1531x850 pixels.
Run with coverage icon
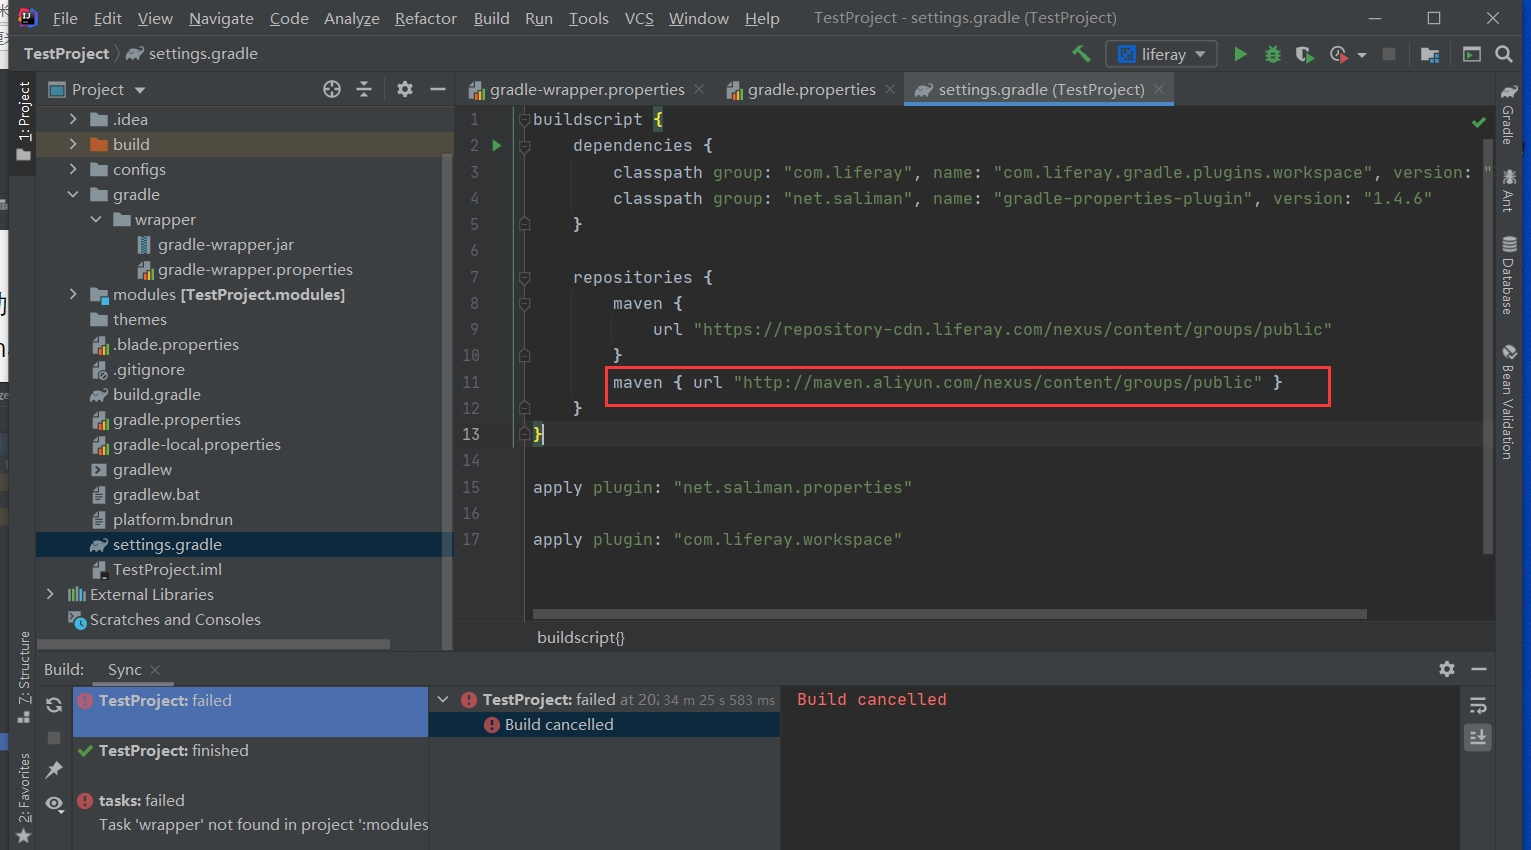pyautogui.click(x=1304, y=54)
